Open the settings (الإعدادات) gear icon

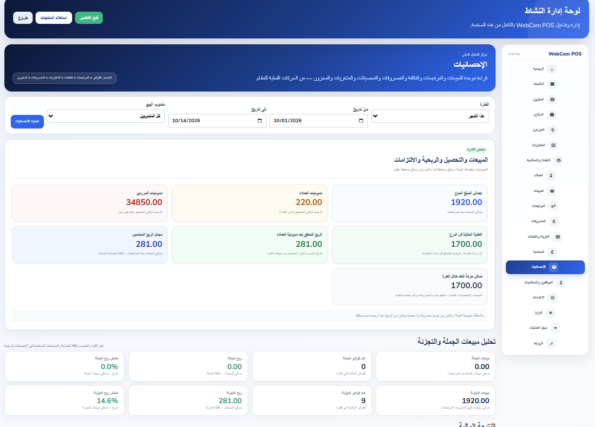(x=552, y=298)
